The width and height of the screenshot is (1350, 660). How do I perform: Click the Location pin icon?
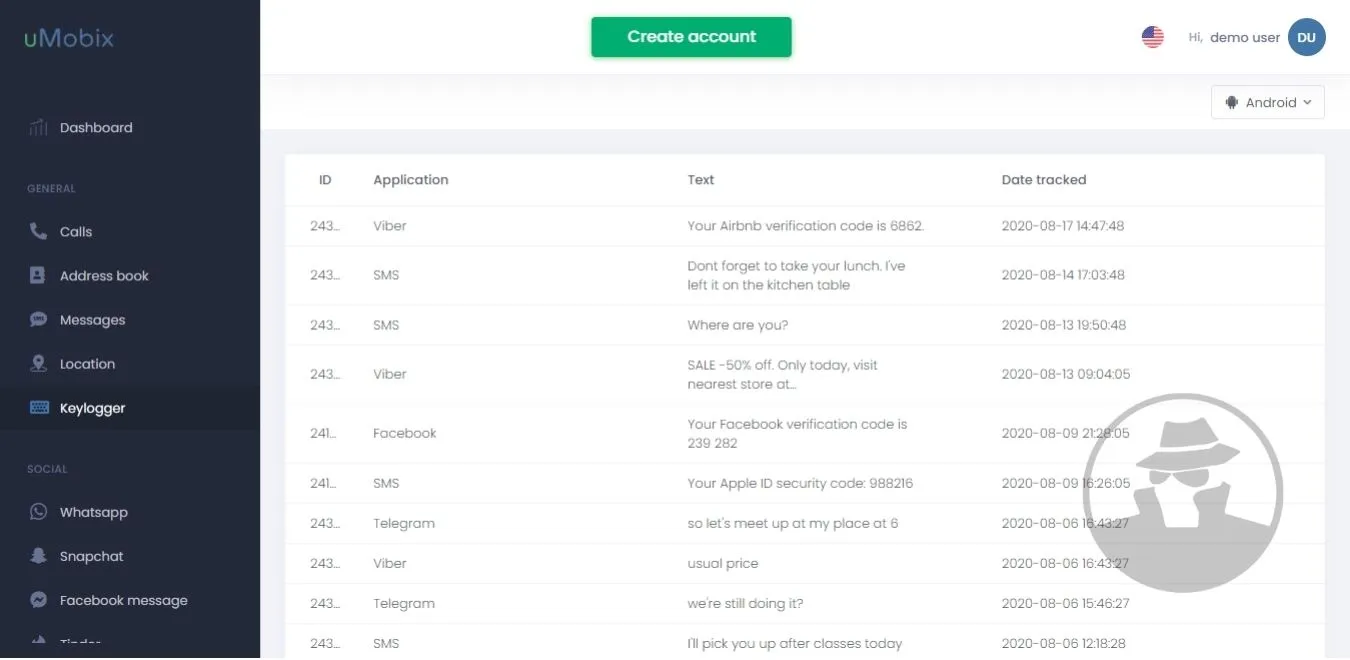click(x=38, y=364)
